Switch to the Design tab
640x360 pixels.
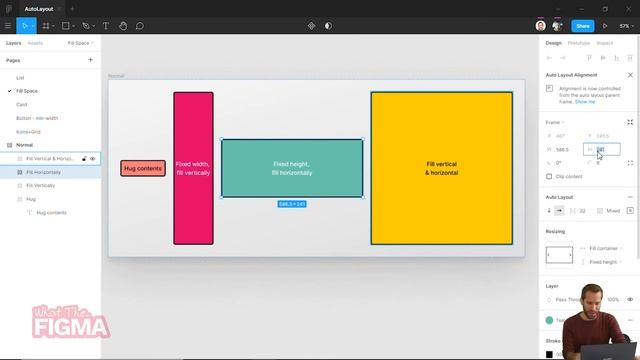[x=553, y=43]
